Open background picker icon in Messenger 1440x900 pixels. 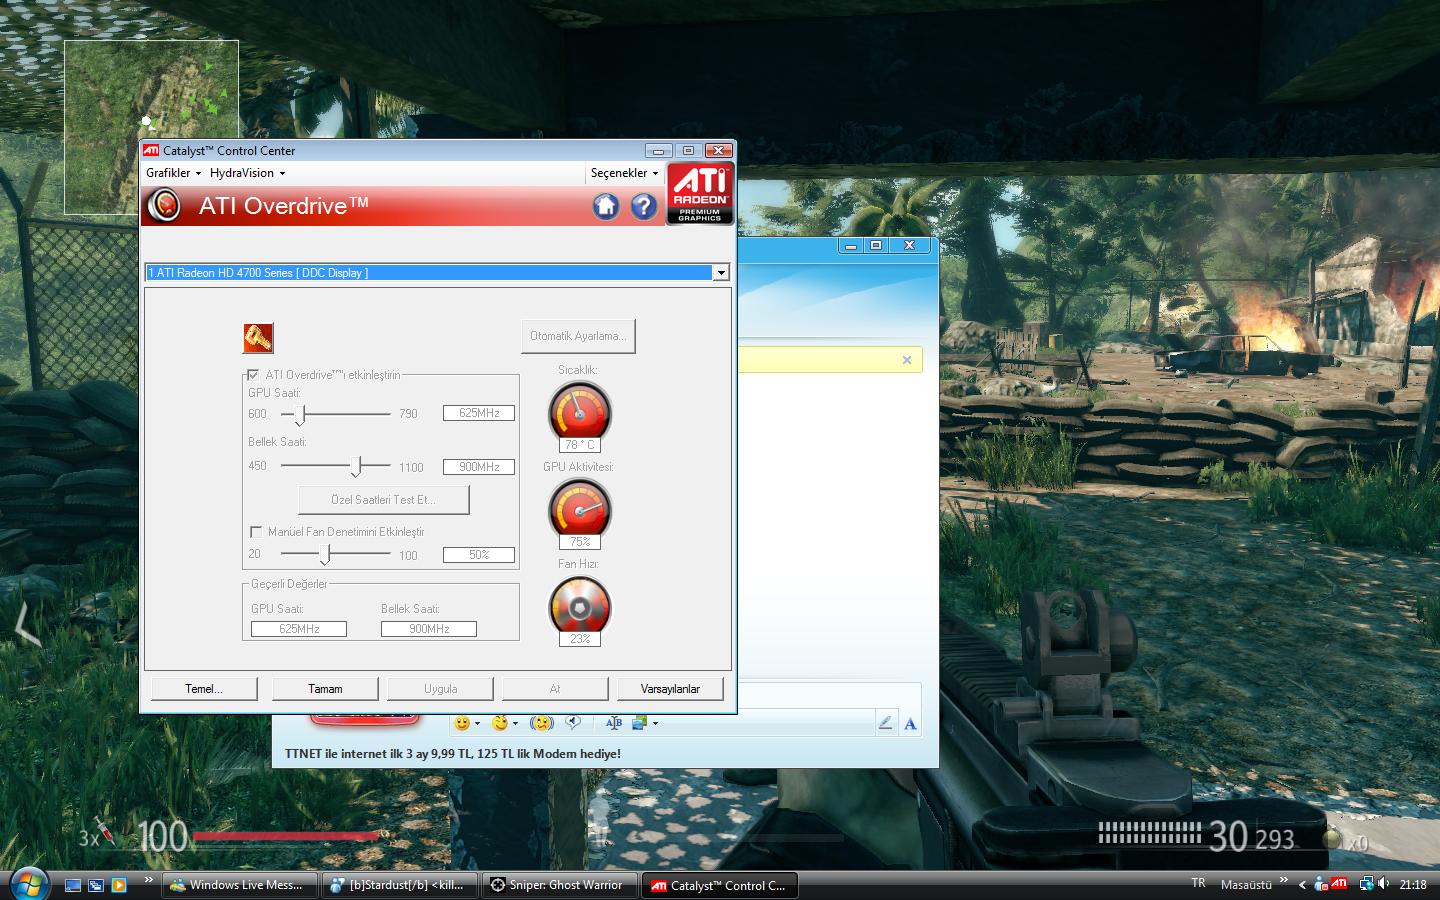click(x=640, y=722)
